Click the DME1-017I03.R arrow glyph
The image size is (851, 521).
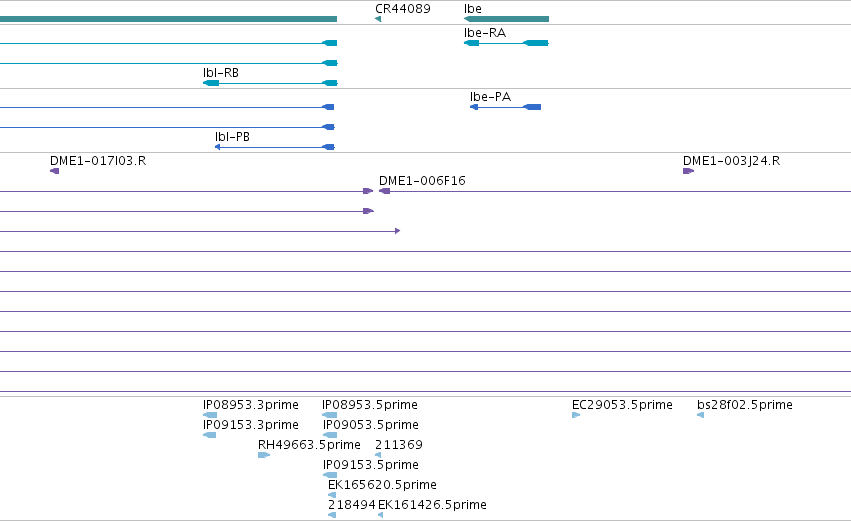(x=54, y=171)
